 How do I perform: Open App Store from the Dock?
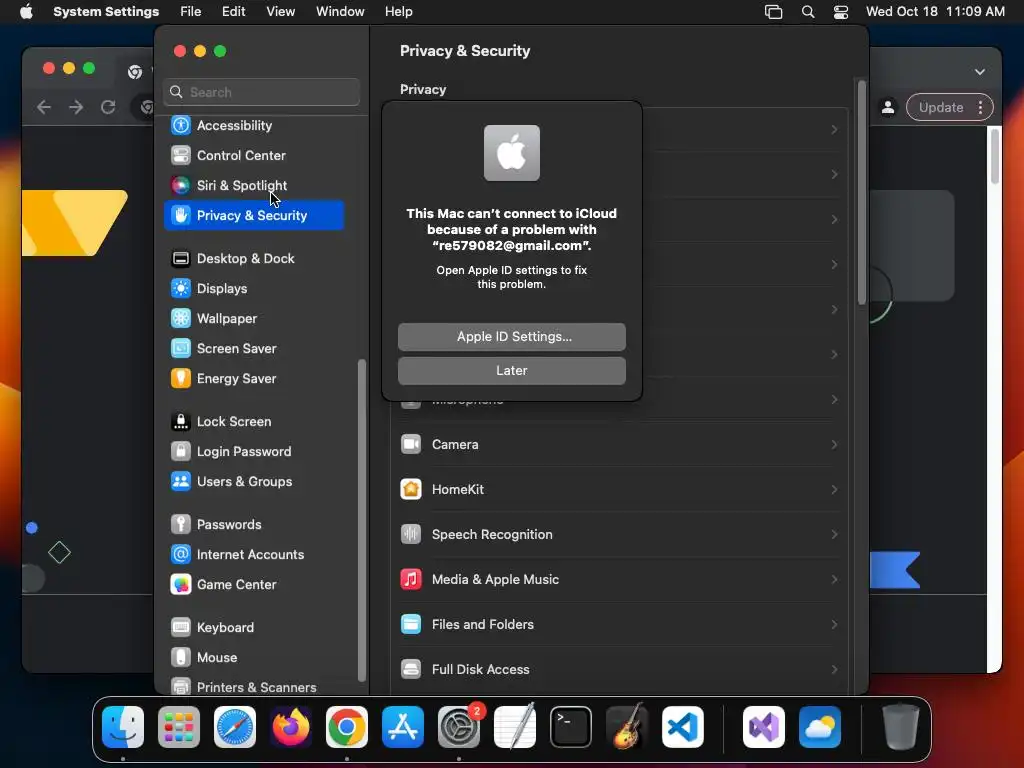click(x=403, y=727)
